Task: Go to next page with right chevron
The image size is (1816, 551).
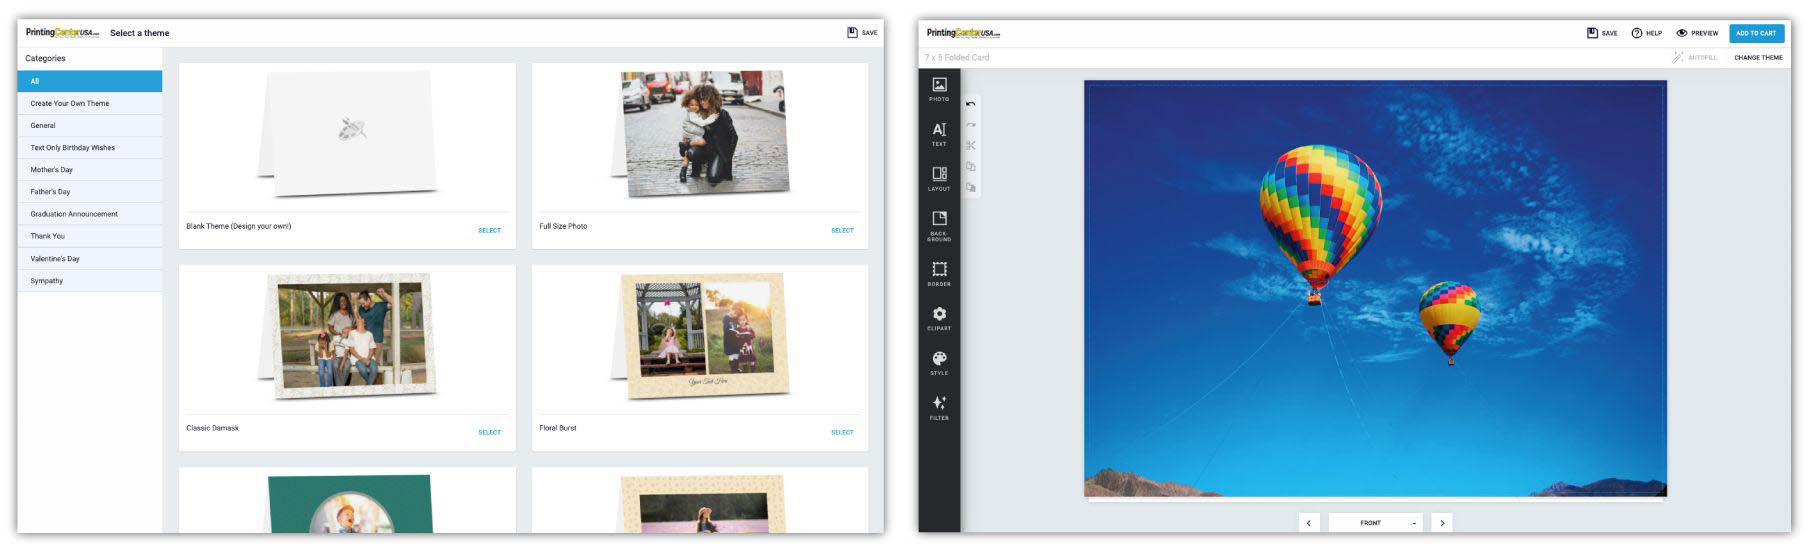Action: 1441,523
